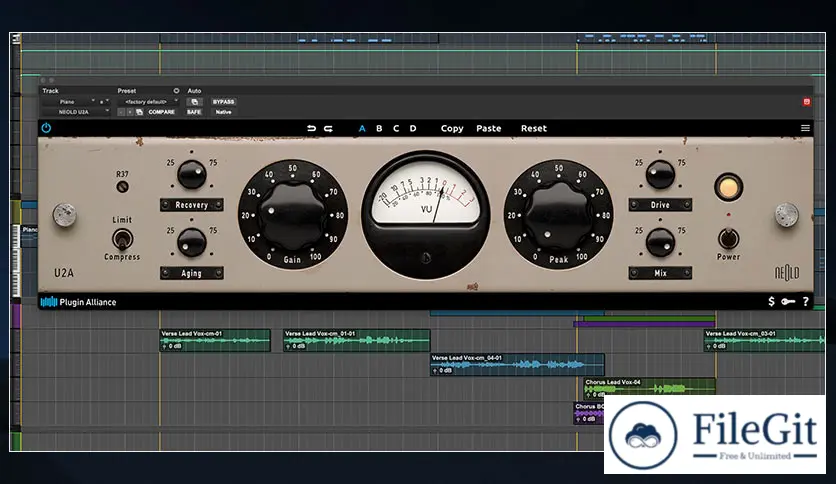This screenshot has height=484, width=836.
Task: Open the hamburger menu in the plugin toolbar
Action: click(805, 128)
